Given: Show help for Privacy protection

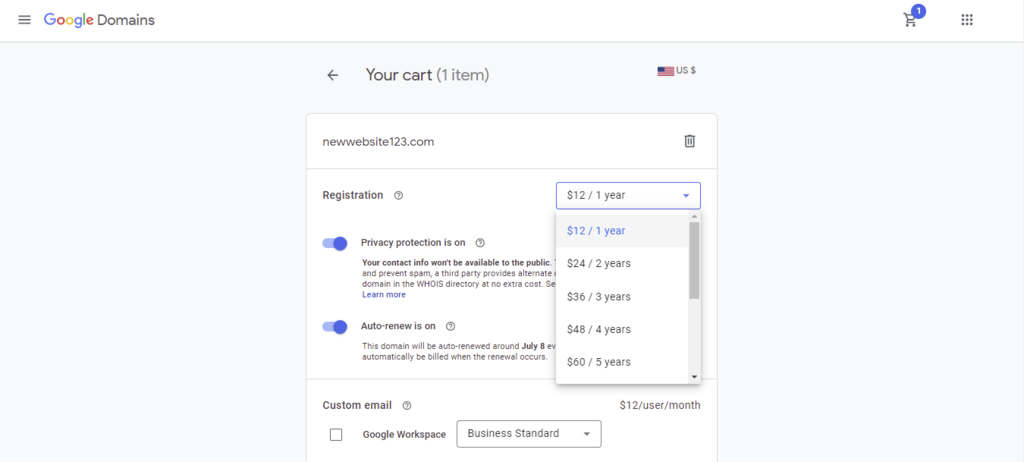Looking at the screenshot, I should click(480, 243).
